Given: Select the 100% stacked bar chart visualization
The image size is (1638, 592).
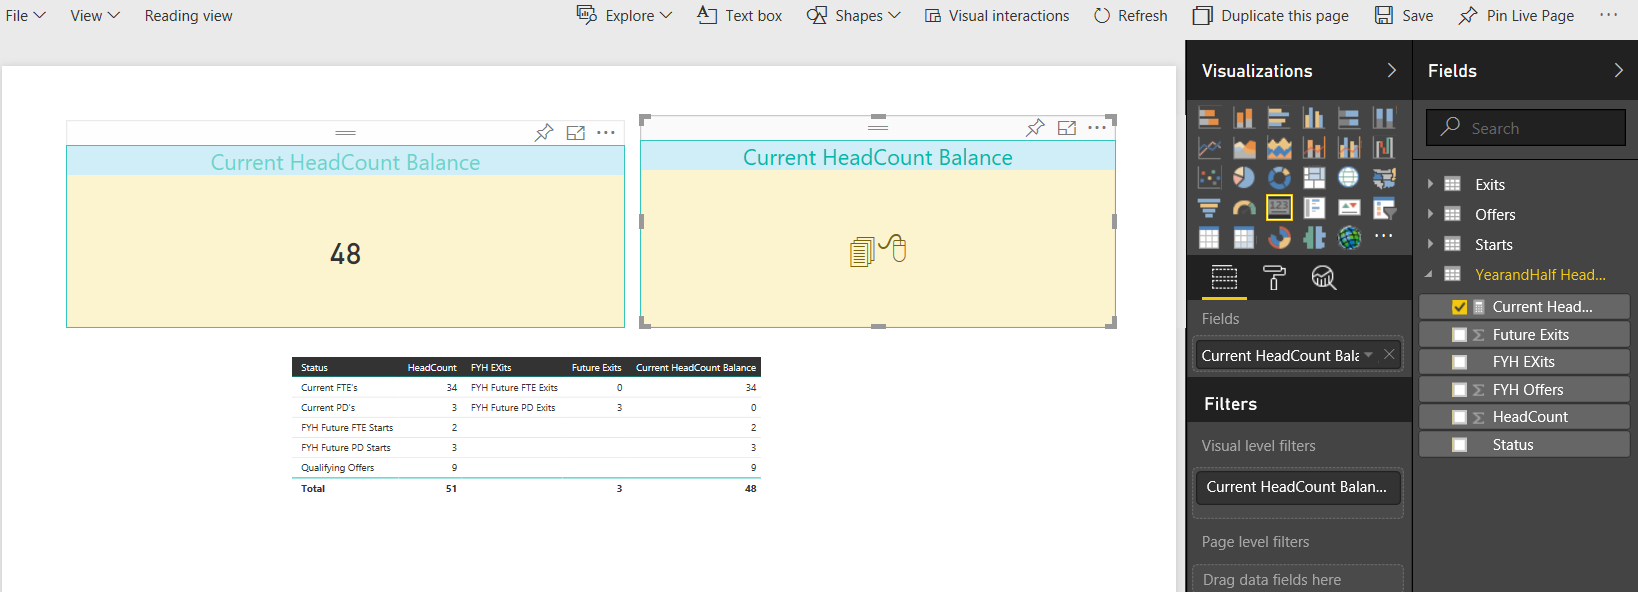Looking at the screenshot, I should [1349, 118].
